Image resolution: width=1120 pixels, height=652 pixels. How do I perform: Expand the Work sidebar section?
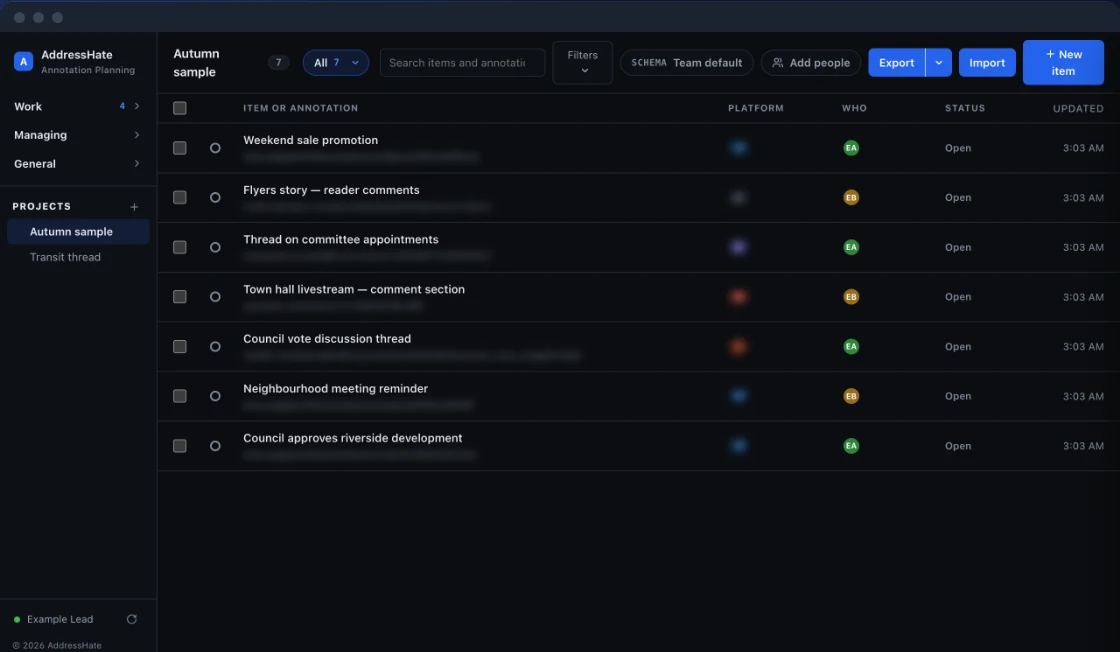76,106
